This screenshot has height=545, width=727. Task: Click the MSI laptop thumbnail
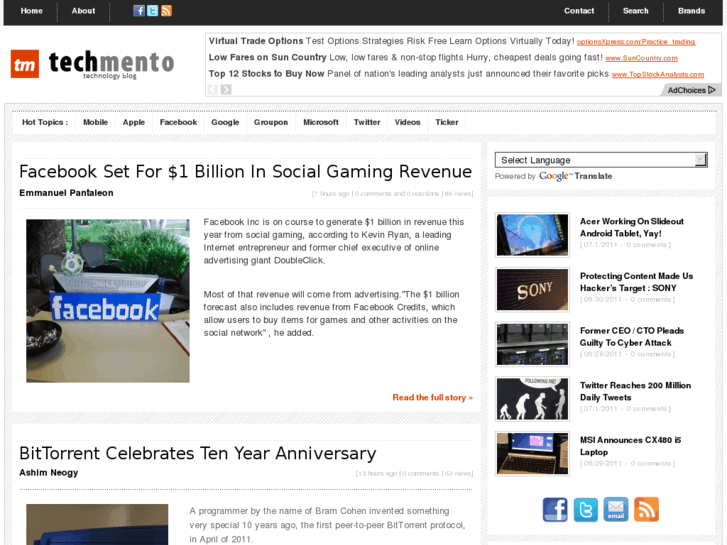(532, 454)
